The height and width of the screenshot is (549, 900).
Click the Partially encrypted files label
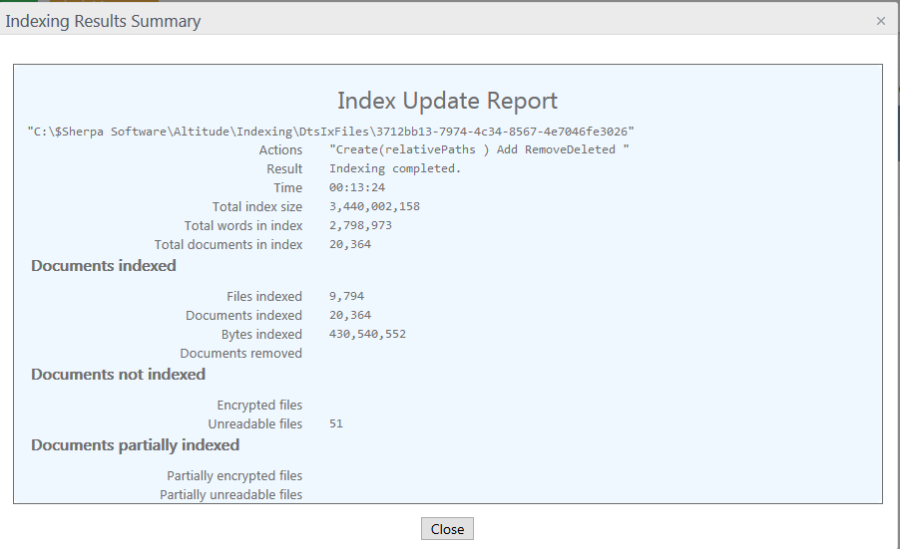[234, 476]
